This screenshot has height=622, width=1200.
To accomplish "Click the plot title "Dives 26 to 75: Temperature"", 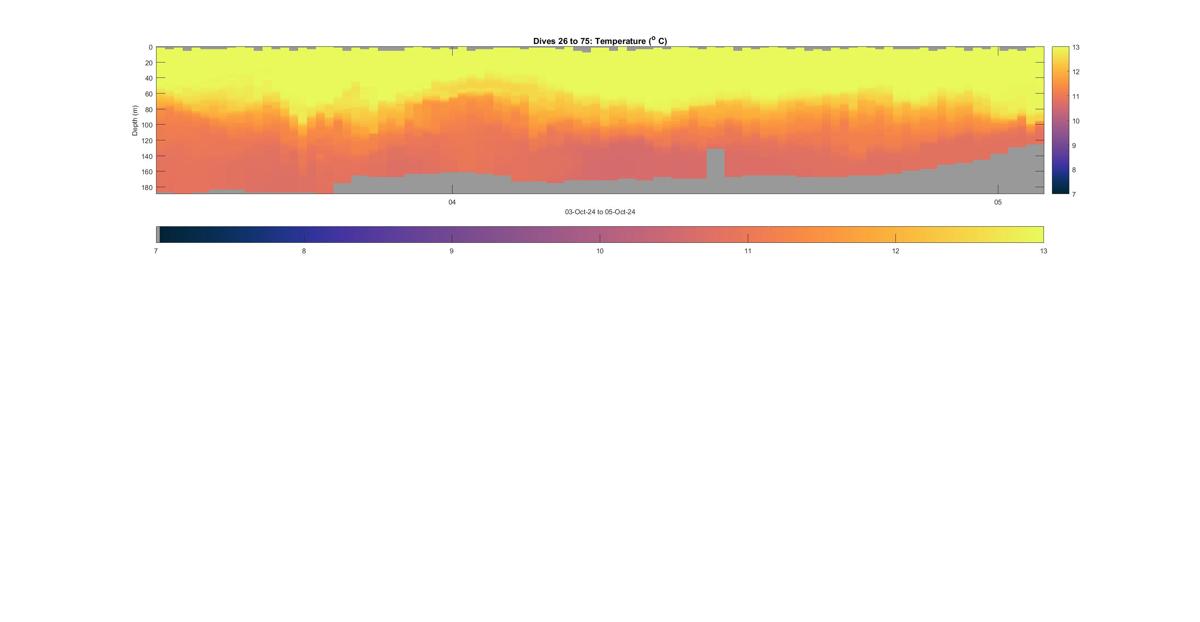I will pos(600,41).
